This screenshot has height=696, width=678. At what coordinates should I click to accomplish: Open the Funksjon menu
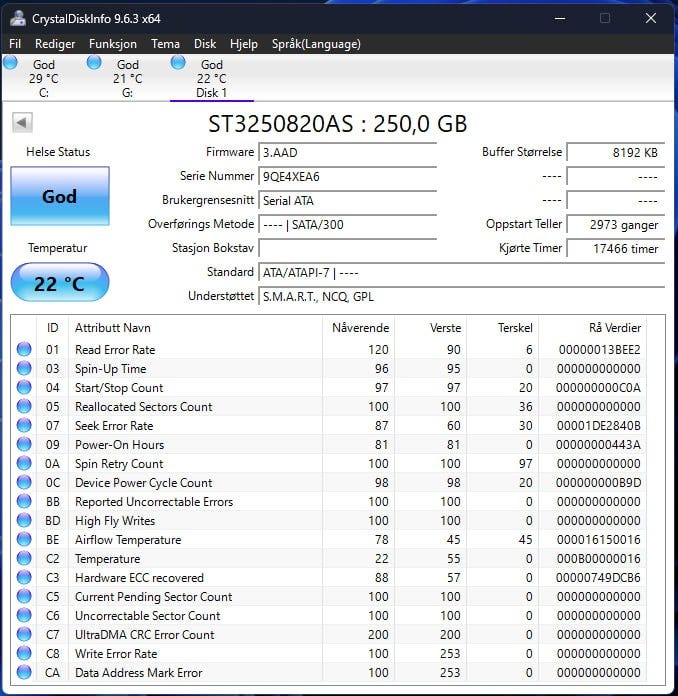pyautogui.click(x=112, y=44)
